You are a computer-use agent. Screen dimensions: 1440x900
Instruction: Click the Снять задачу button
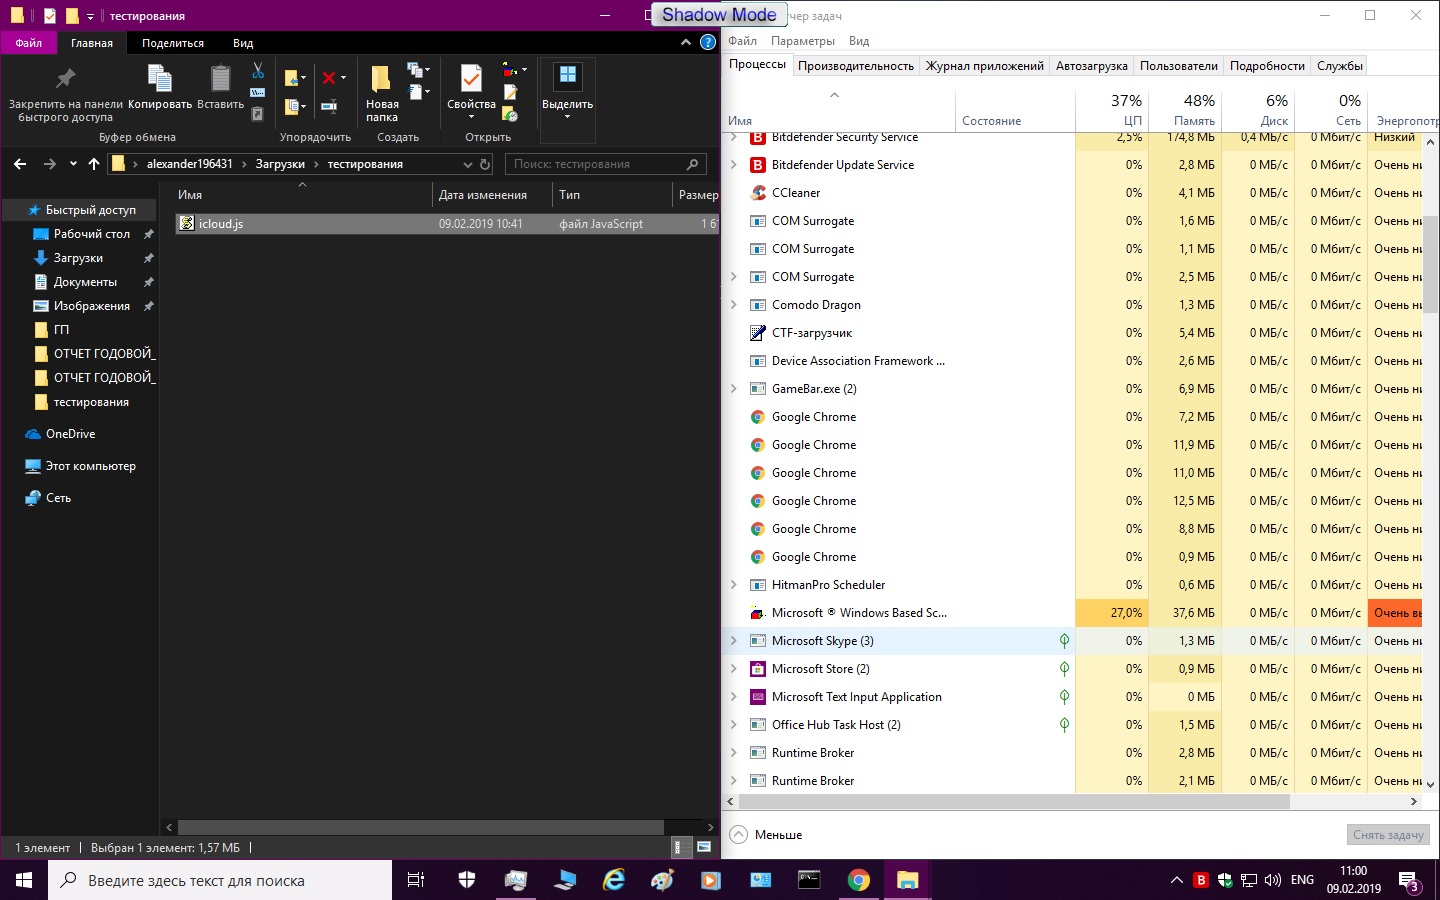point(1387,835)
